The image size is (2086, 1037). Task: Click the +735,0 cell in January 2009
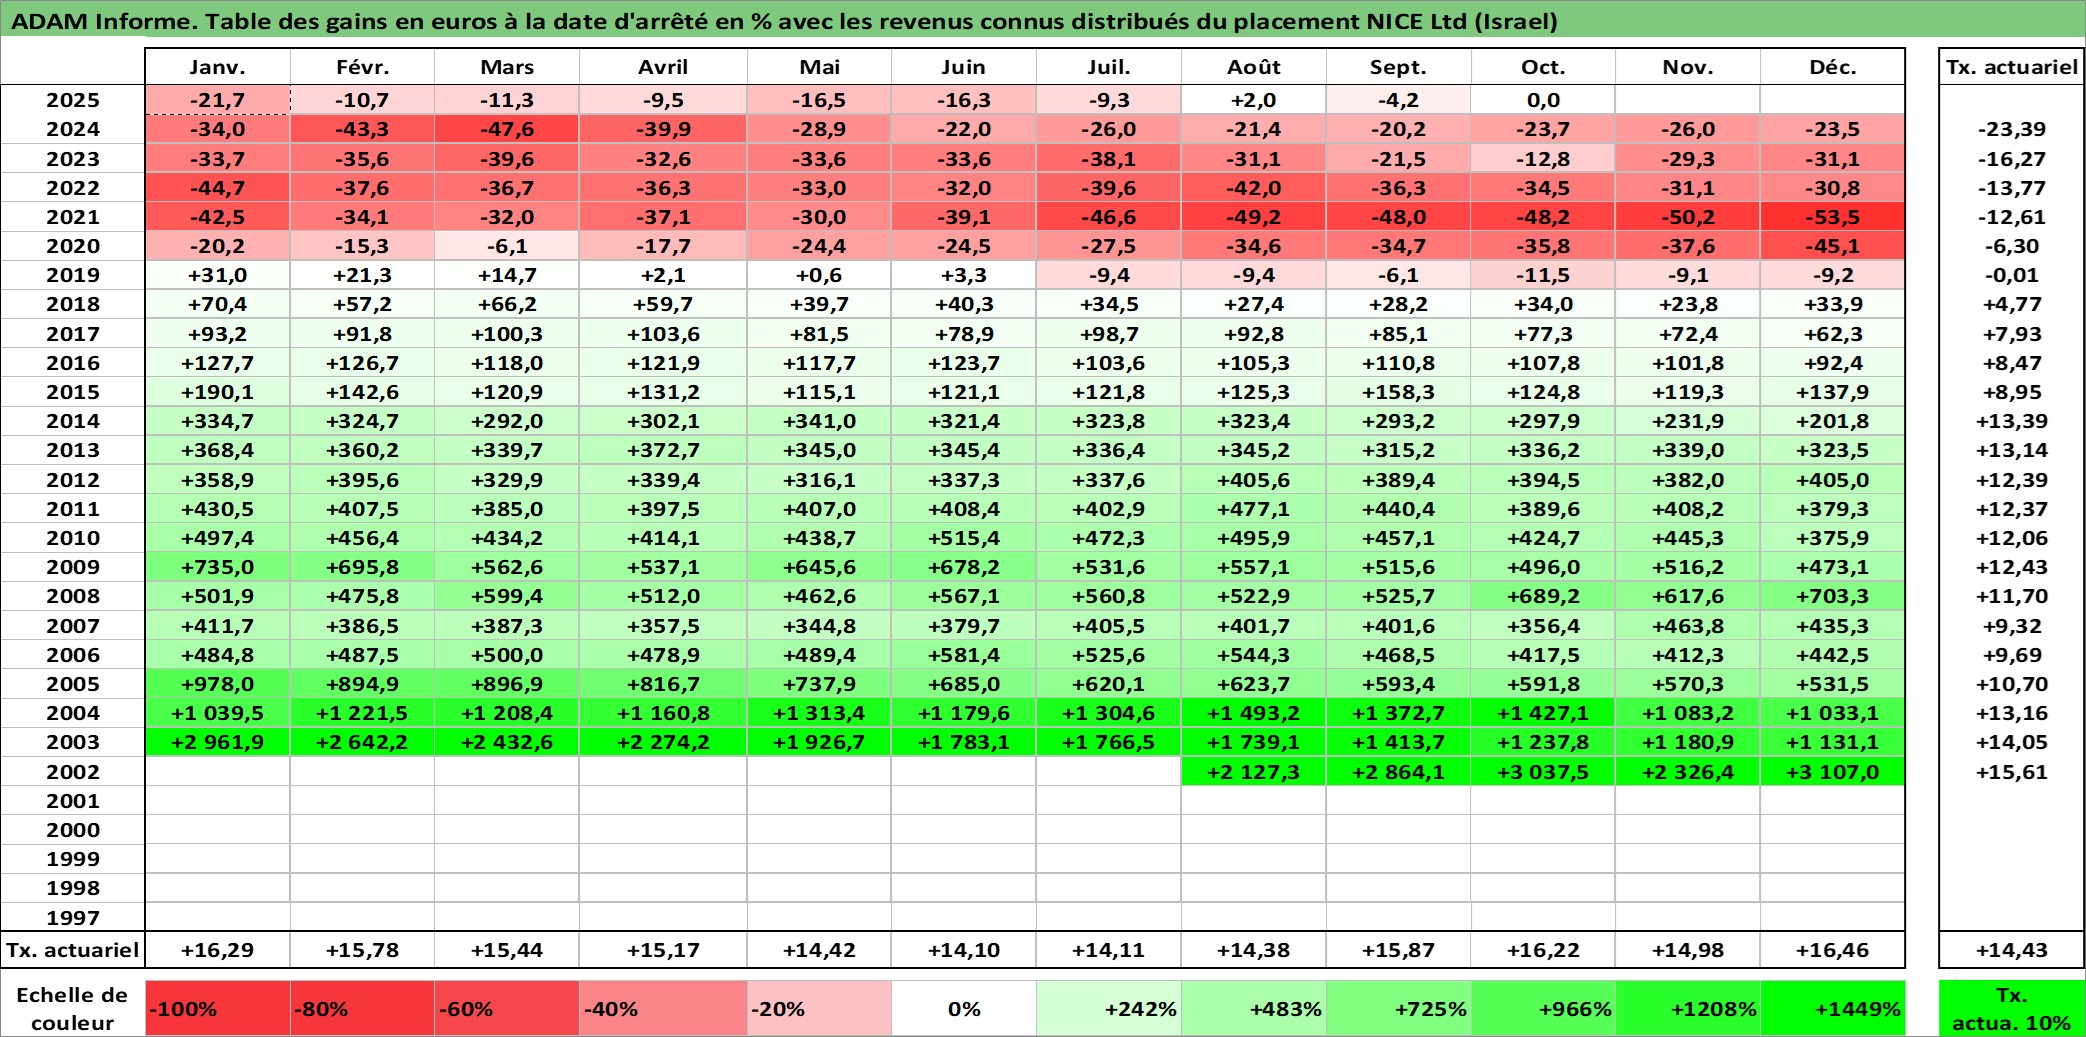click(x=217, y=567)
